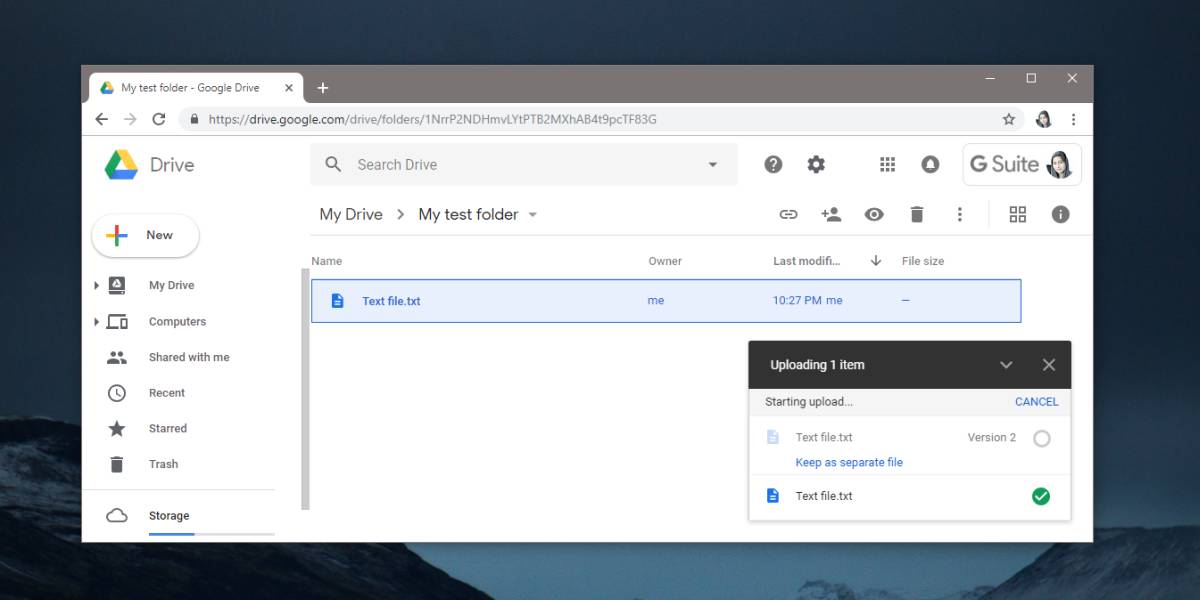Viewport: 1200px width, 600px height.
Task: Open Trash in sidebar
Action: pos(163,464)
